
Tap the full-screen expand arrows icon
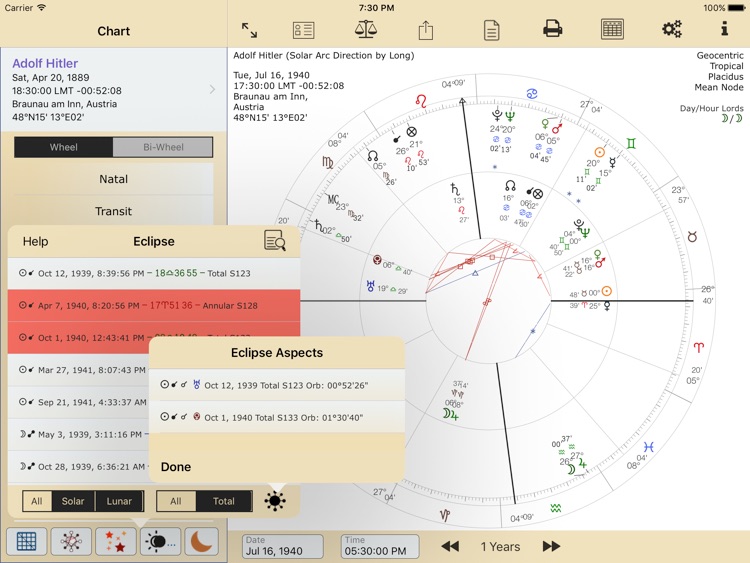click(249, 31)
